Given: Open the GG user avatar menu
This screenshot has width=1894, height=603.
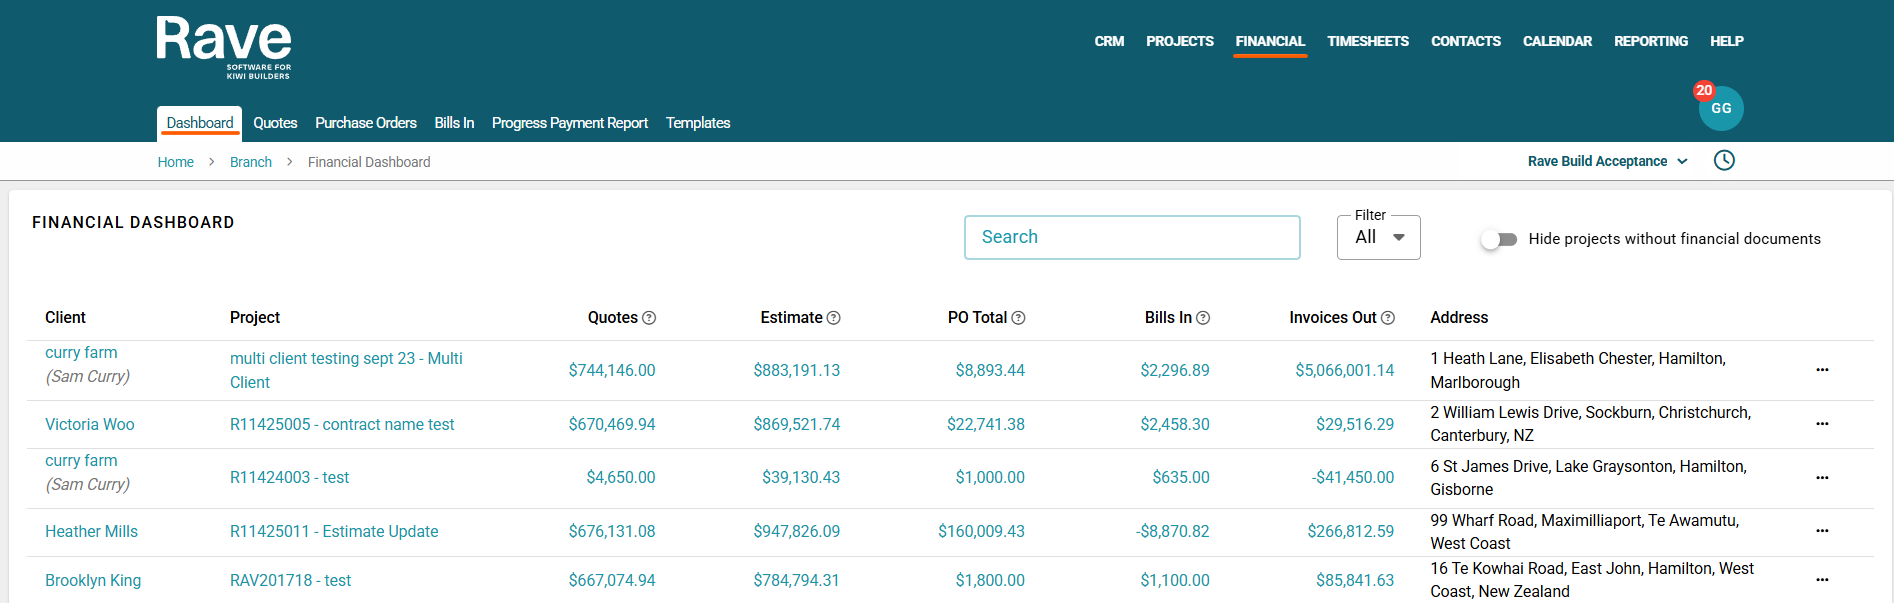Looking at the screenshot, I should tap(1720, 109).
